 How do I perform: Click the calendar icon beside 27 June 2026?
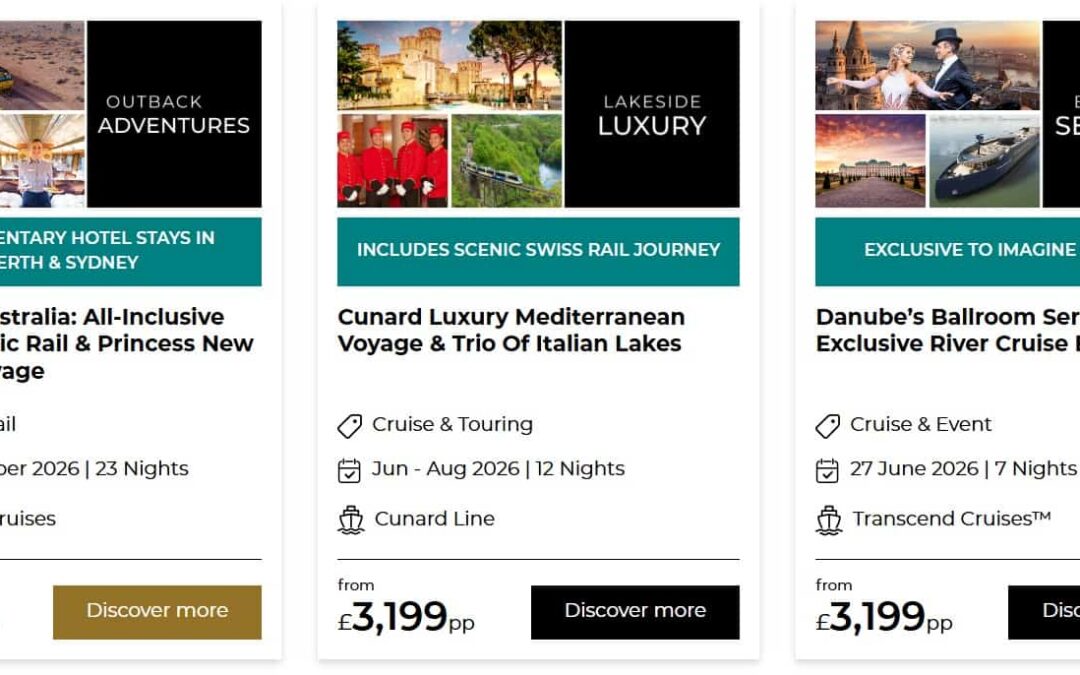(828, 470)
